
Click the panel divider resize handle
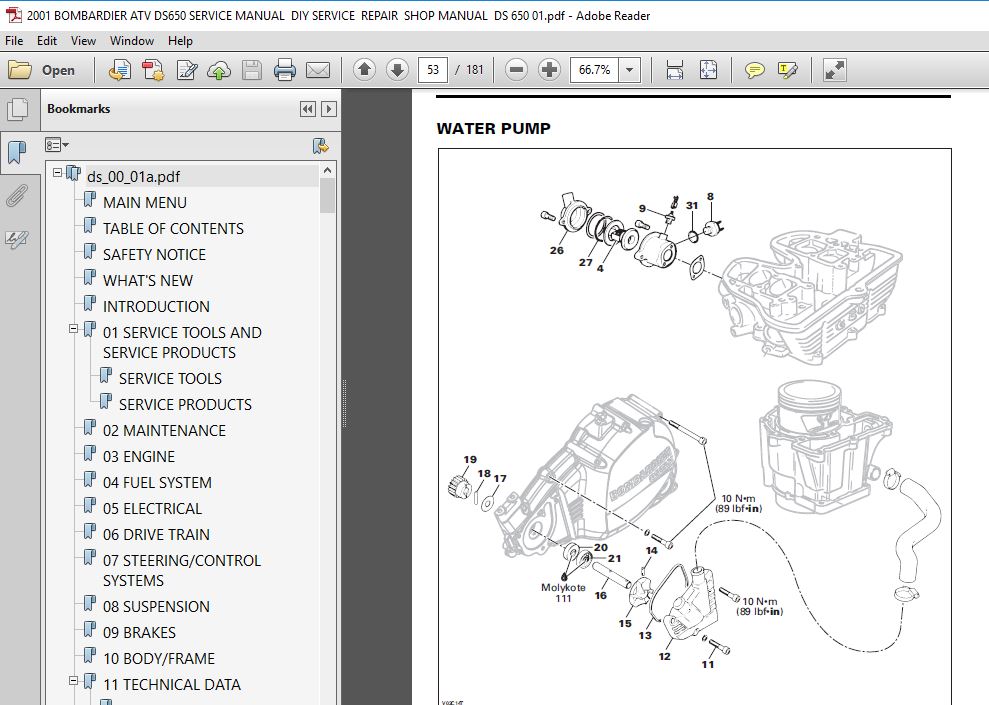click(344, 404)
